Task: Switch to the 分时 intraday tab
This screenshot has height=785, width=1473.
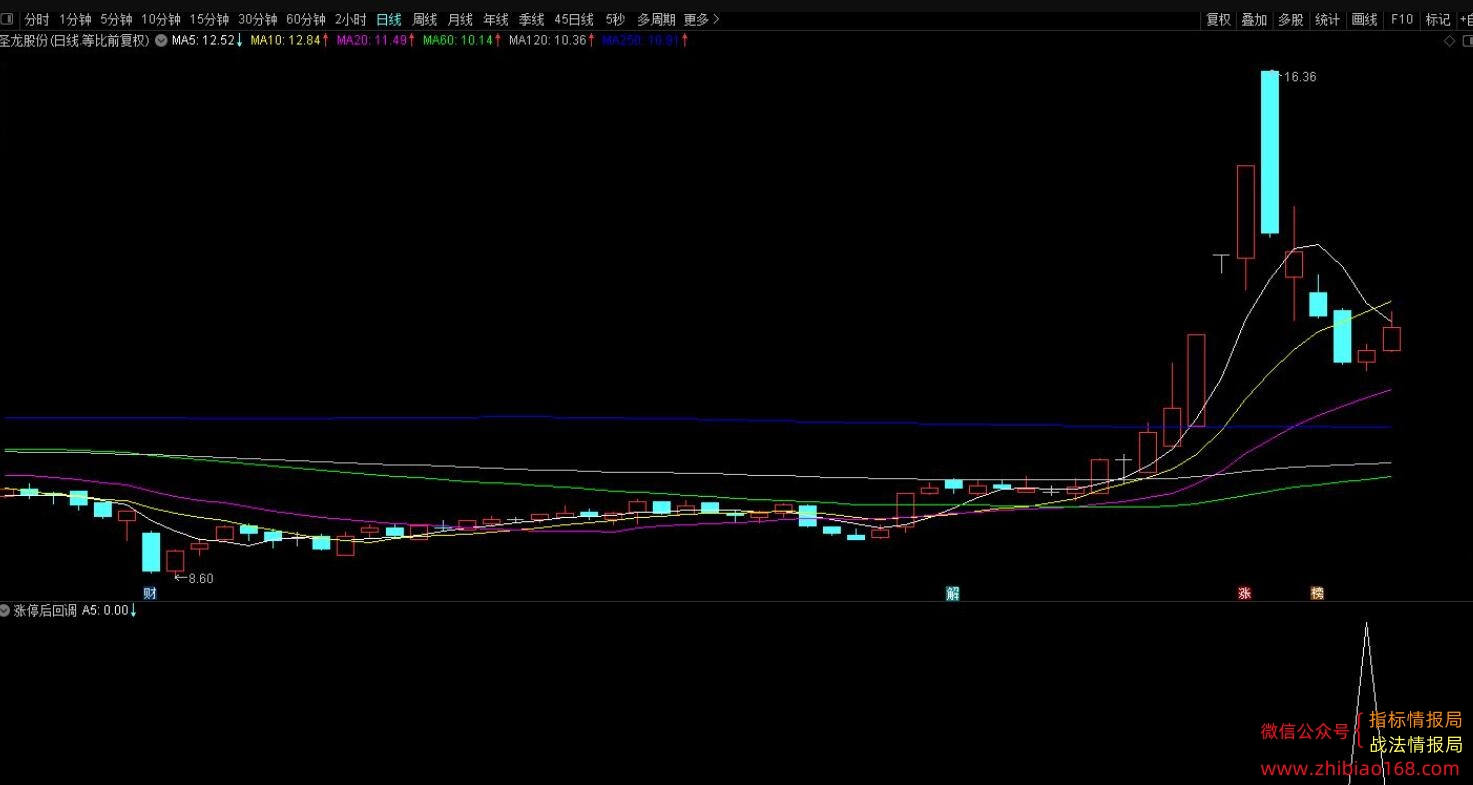Action: pos(36,19)
